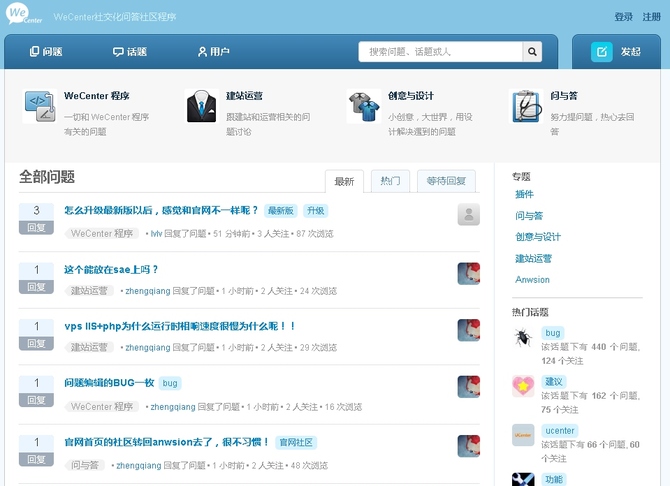Click 问与答 label under 官网首页 question
Screen dimensions: 670x486
(85, 465)
